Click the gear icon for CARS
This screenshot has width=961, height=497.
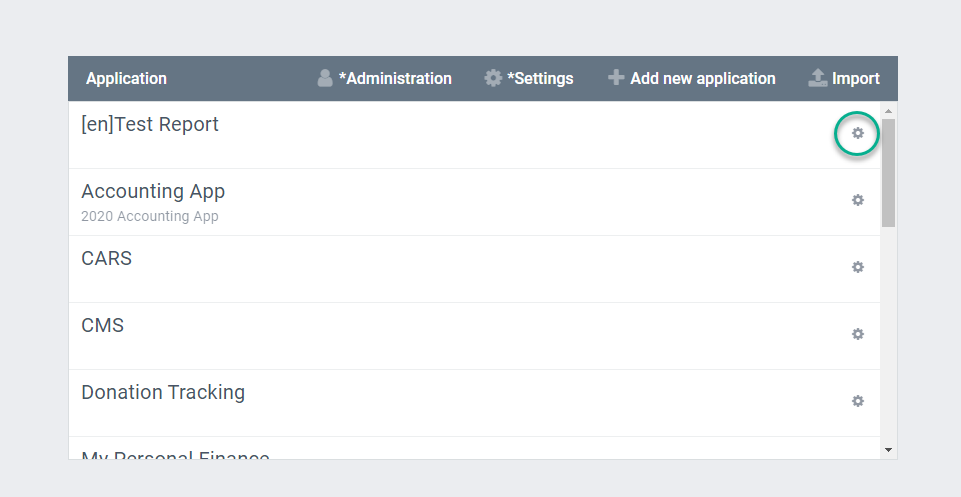(x=857, y=267)
